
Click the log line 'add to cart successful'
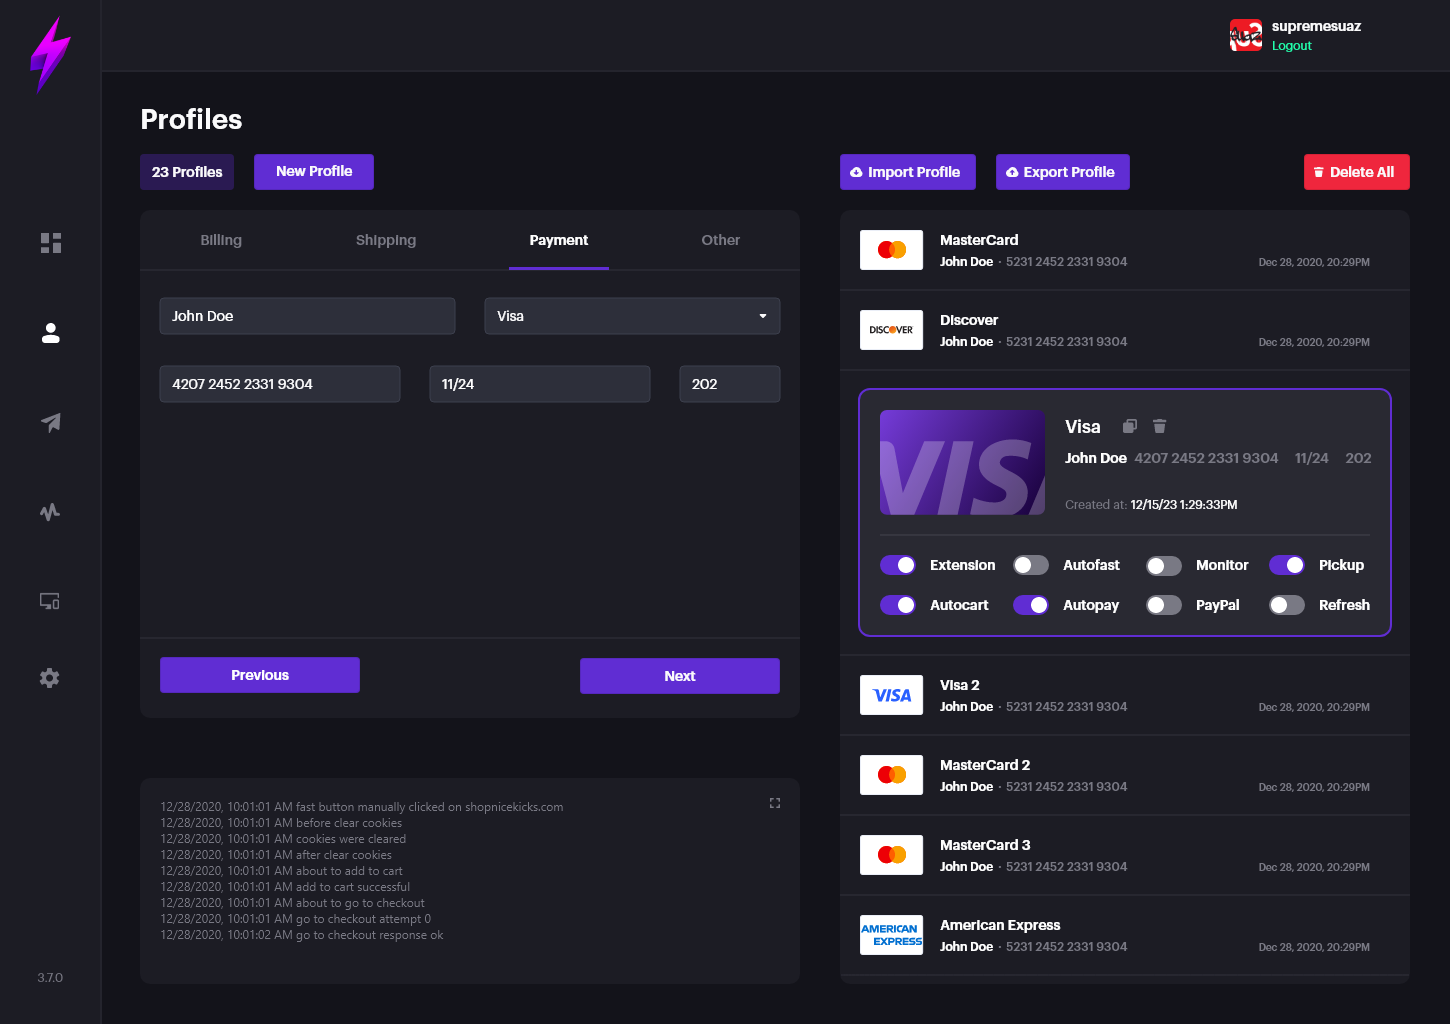[x=285, y=887]
